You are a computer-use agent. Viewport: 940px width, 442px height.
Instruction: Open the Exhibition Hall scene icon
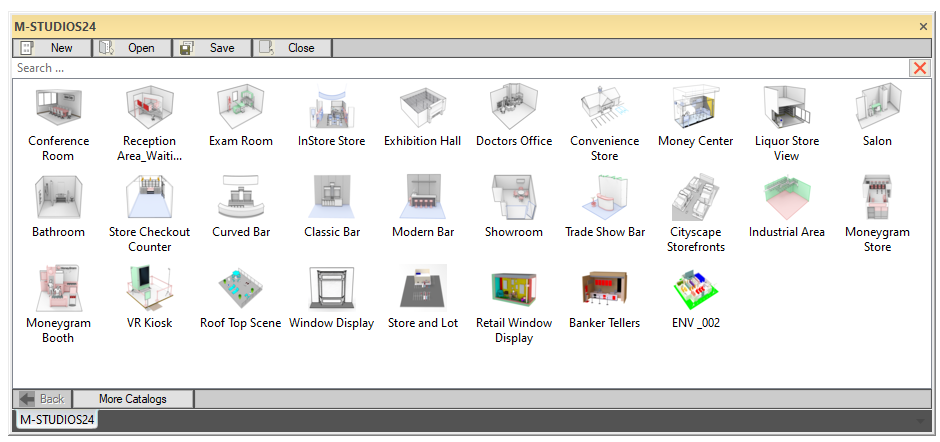pos(422,107)
